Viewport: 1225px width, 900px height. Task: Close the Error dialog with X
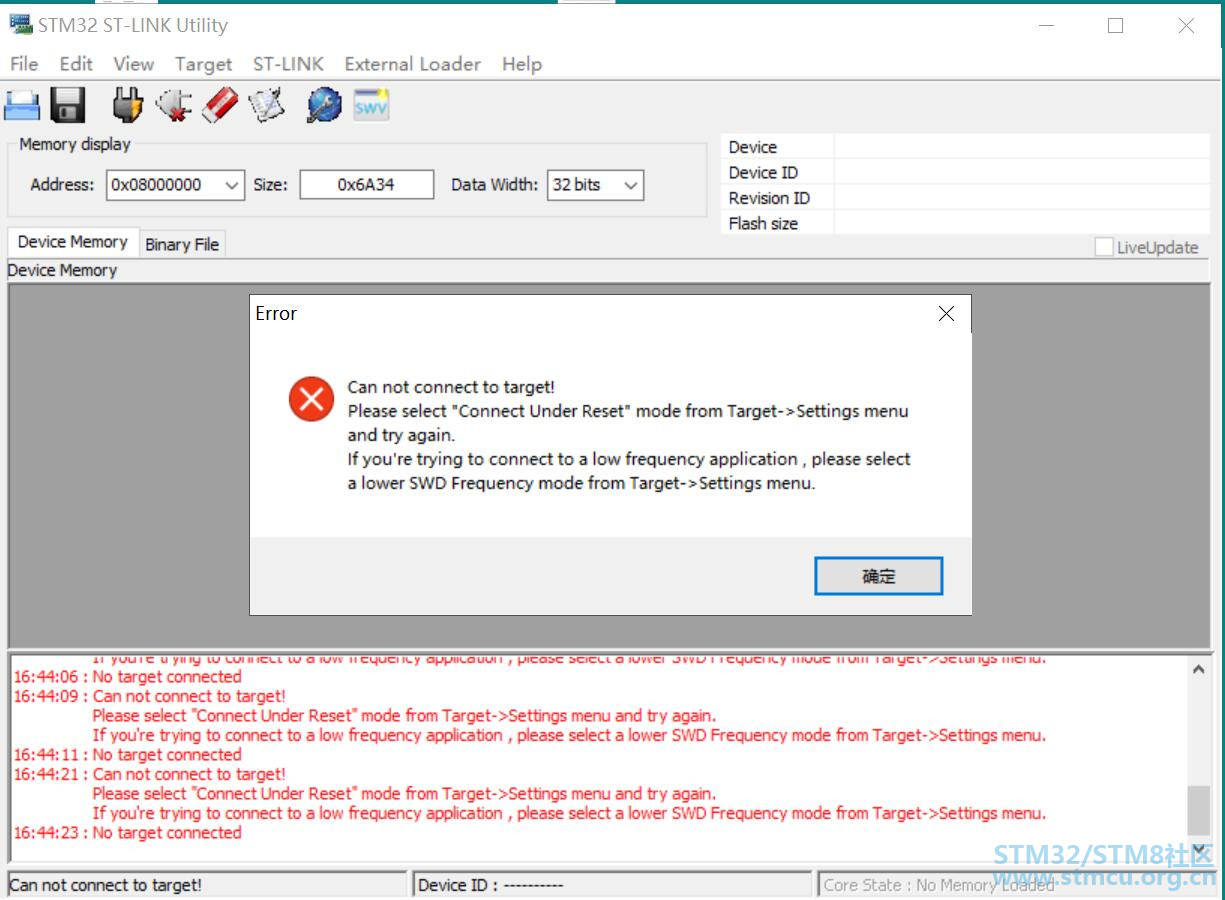click(x=946, y=314)
